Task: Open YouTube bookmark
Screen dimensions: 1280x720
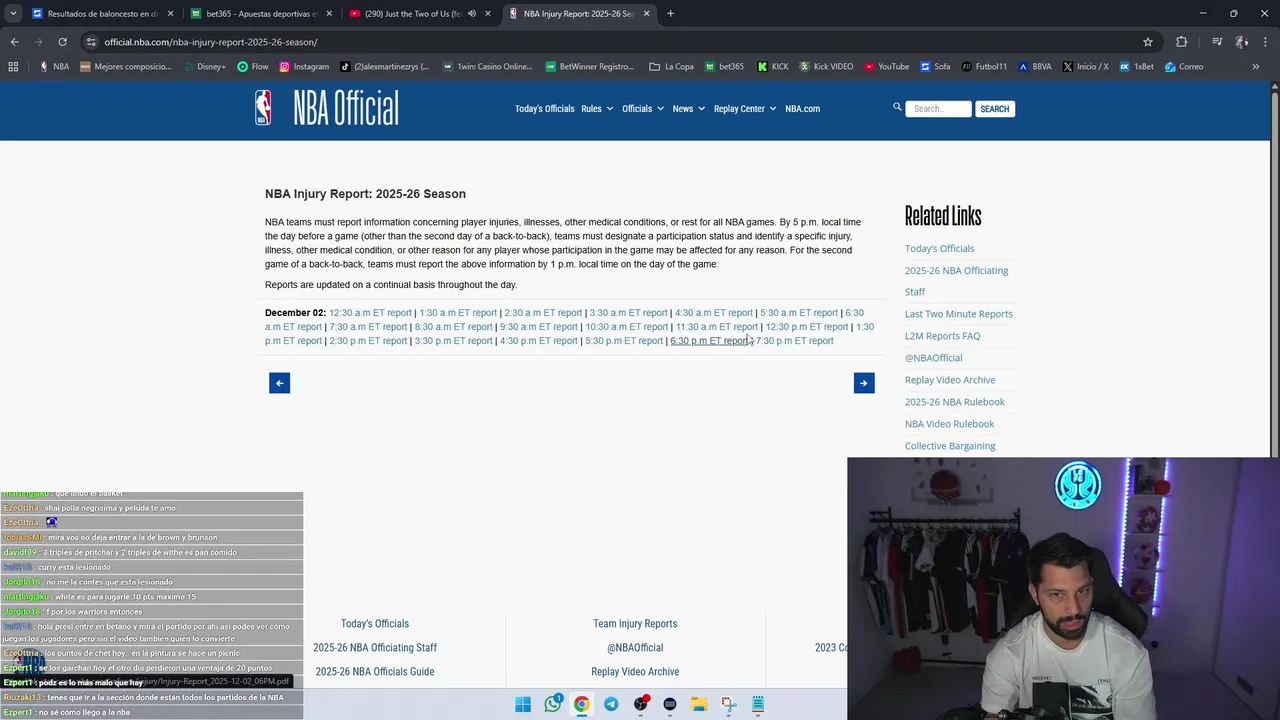Action: [x=887, y=67]
